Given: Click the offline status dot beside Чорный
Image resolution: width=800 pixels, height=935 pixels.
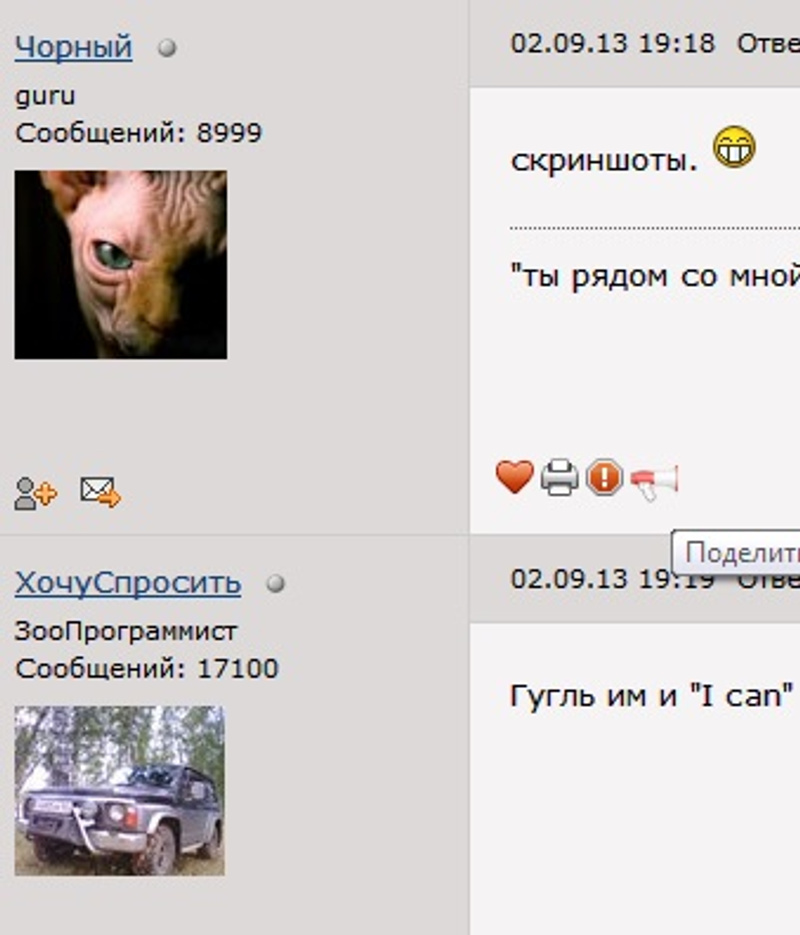Looking at the screenshot, I should (x=167, y=48).
